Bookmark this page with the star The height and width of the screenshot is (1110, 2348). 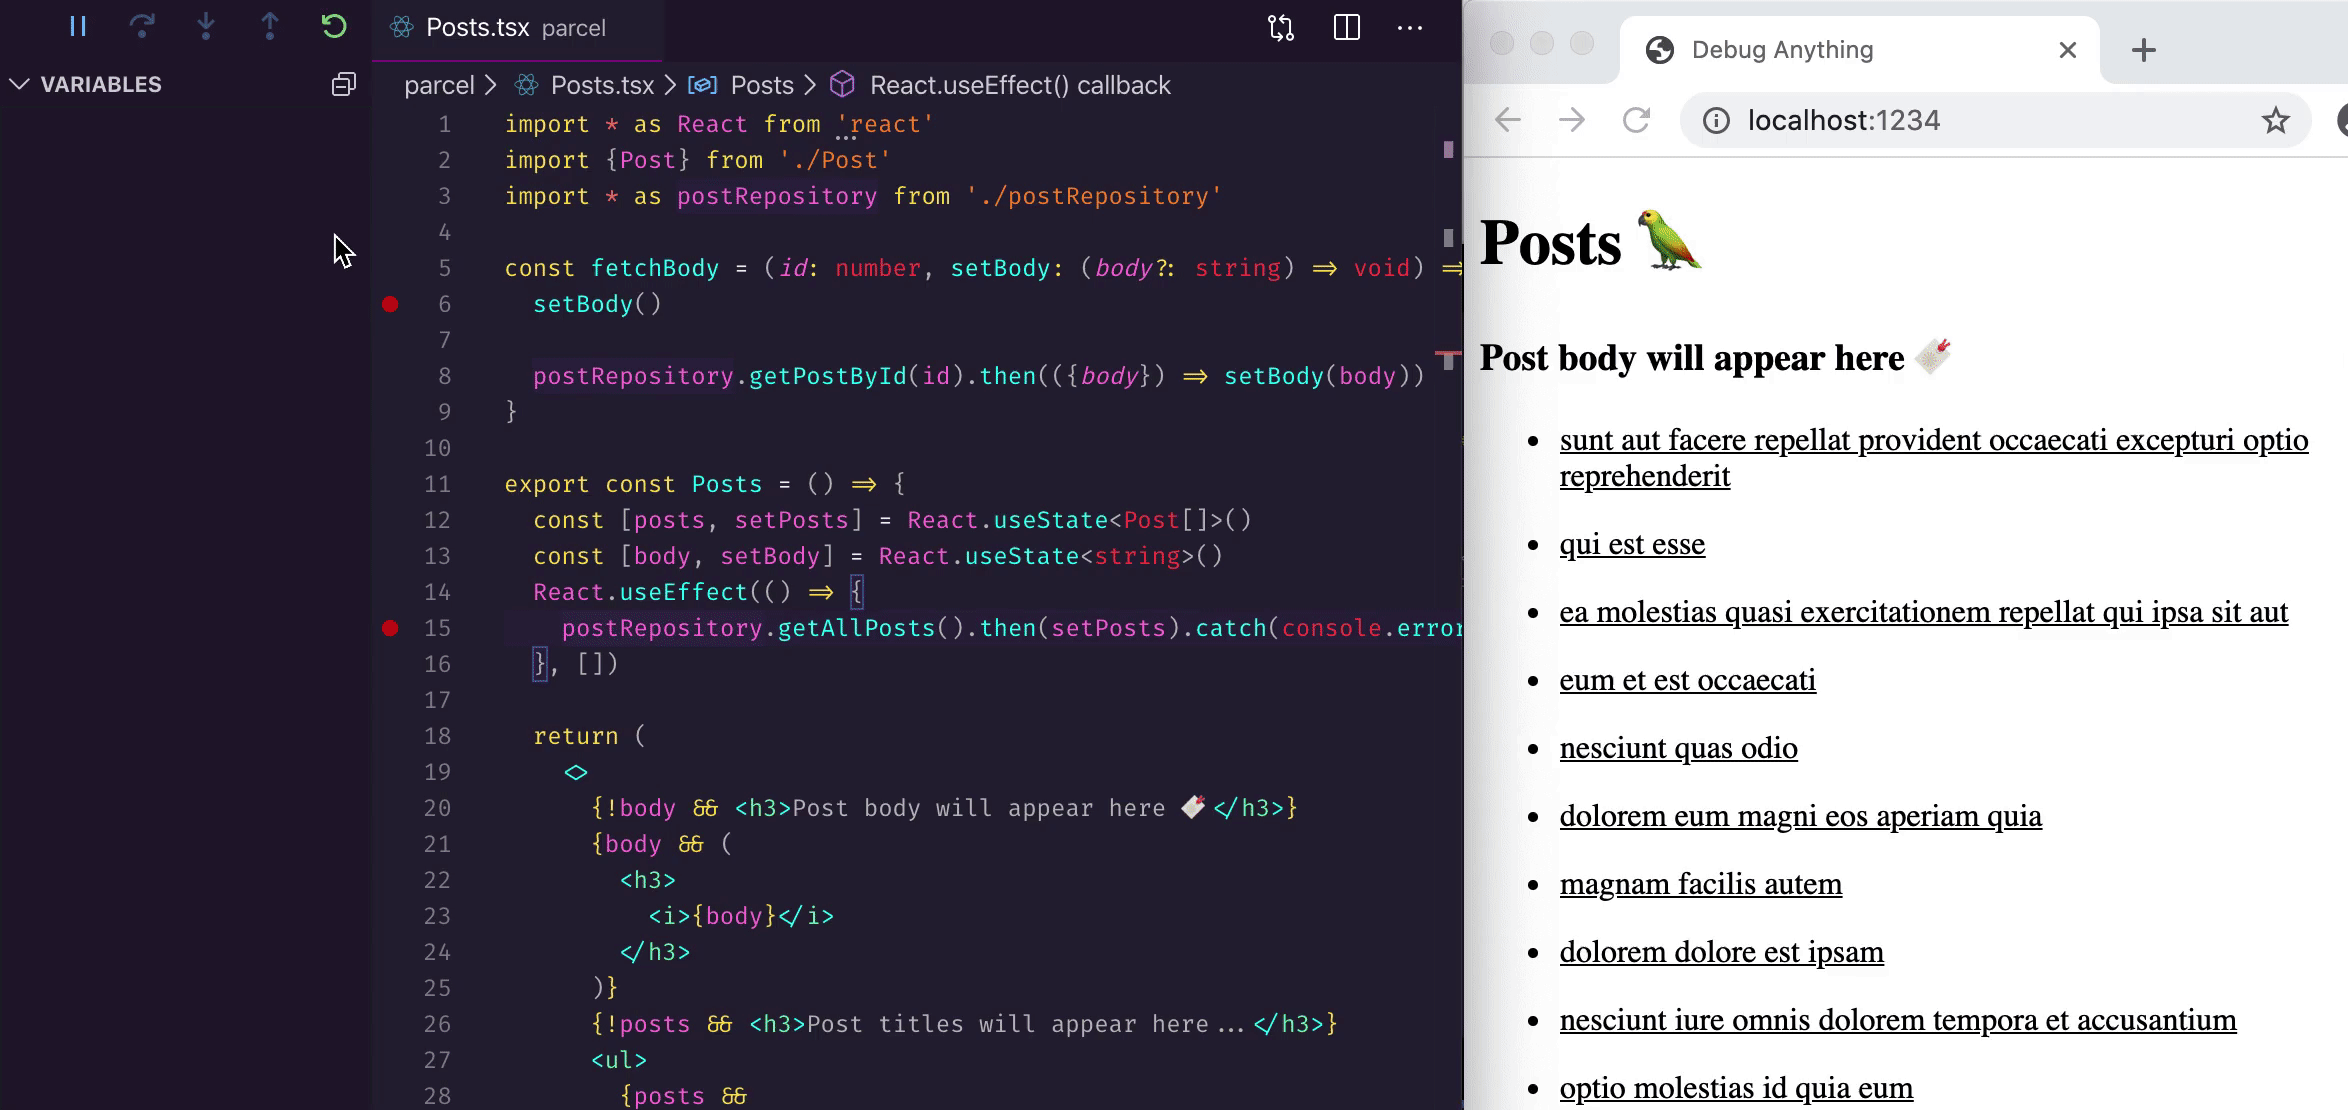coord(2275,121)
